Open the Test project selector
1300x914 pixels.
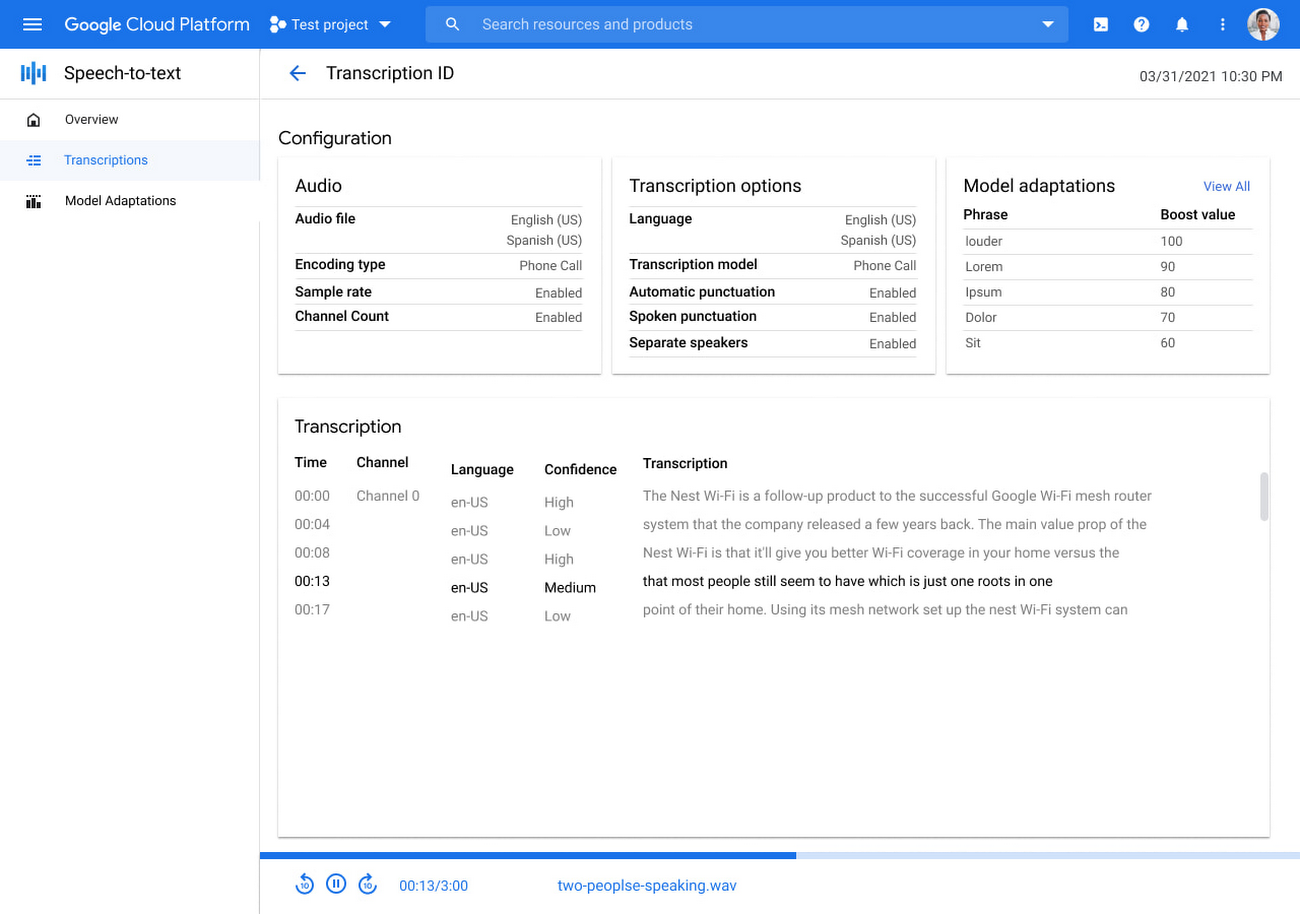tap(330, 24)
